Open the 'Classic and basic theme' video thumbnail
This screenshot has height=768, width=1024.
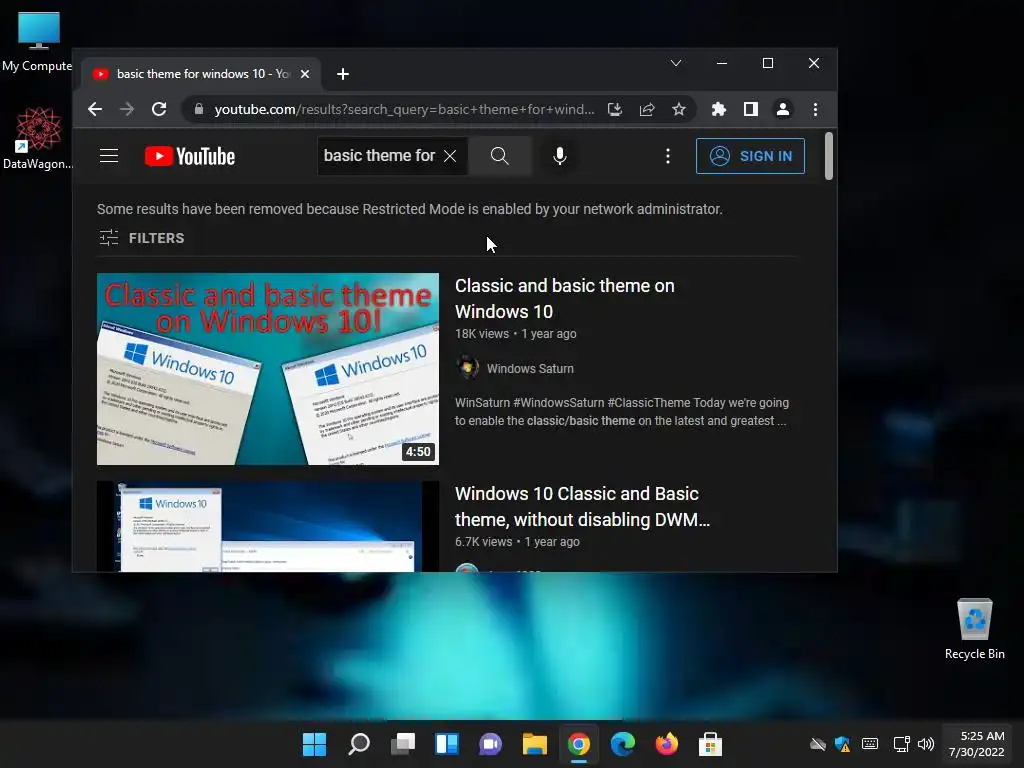(x=268, y=369)
